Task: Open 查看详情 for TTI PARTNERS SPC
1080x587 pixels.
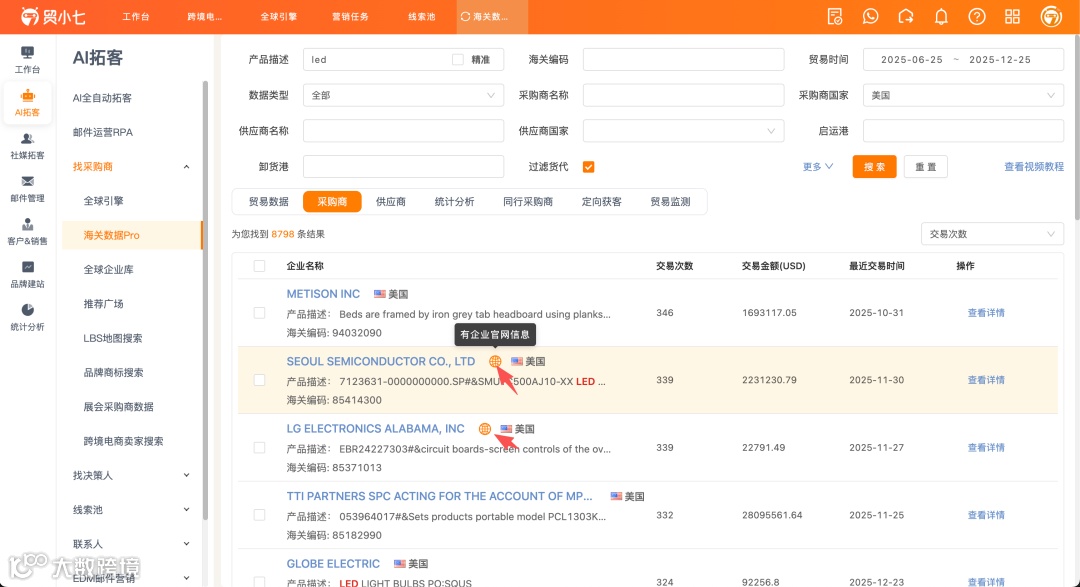Action: 986,515
